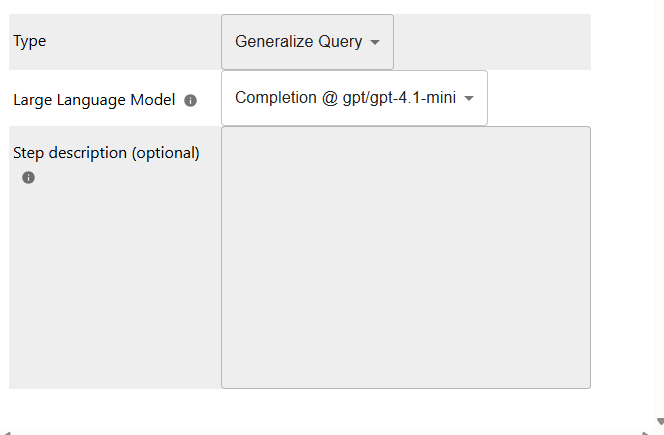Click the white space right of the model dropdown

(x=540, y=98)
